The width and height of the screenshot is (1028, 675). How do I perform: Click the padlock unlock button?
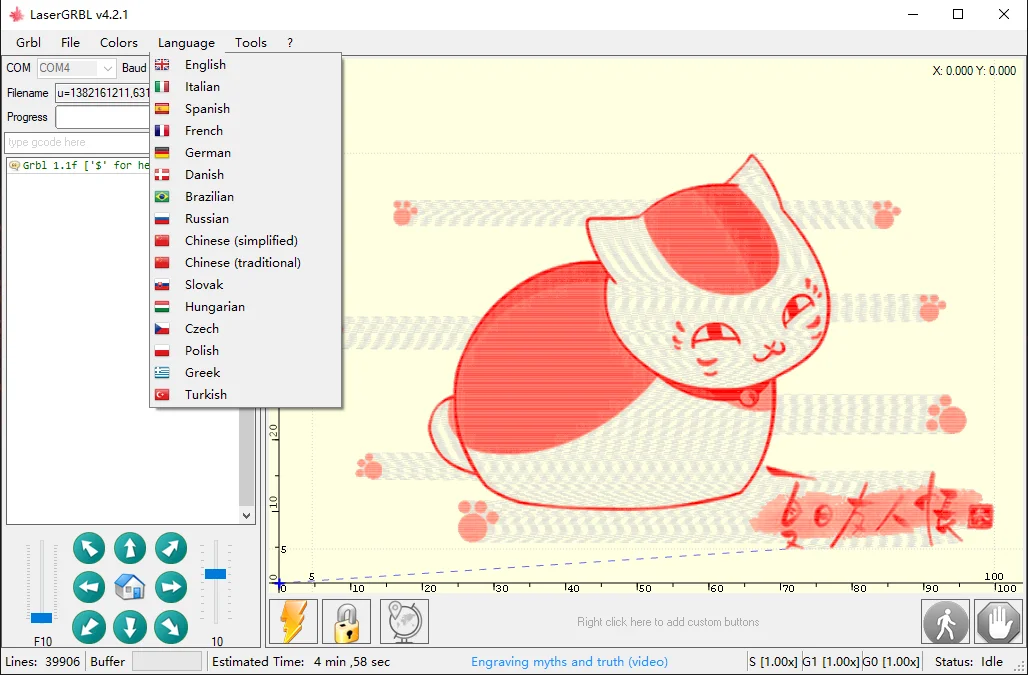tap(346, 621)
